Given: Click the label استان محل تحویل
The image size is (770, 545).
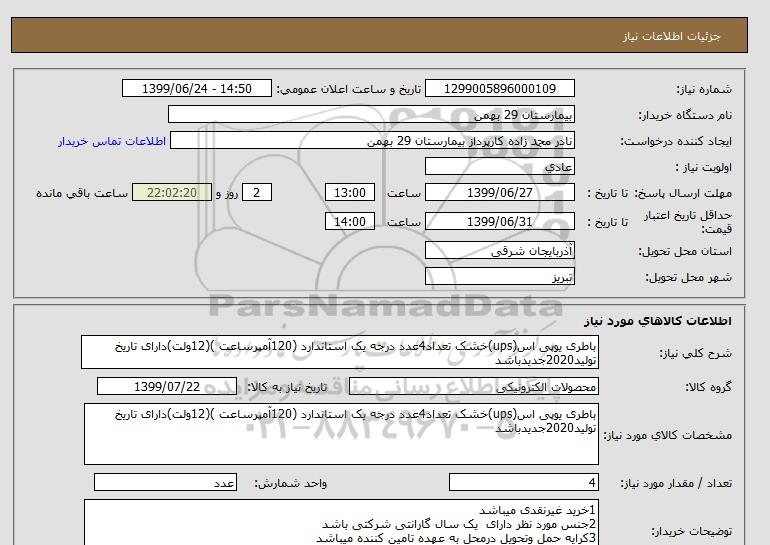Looking at the screenshot, I should tap(685, 251).
